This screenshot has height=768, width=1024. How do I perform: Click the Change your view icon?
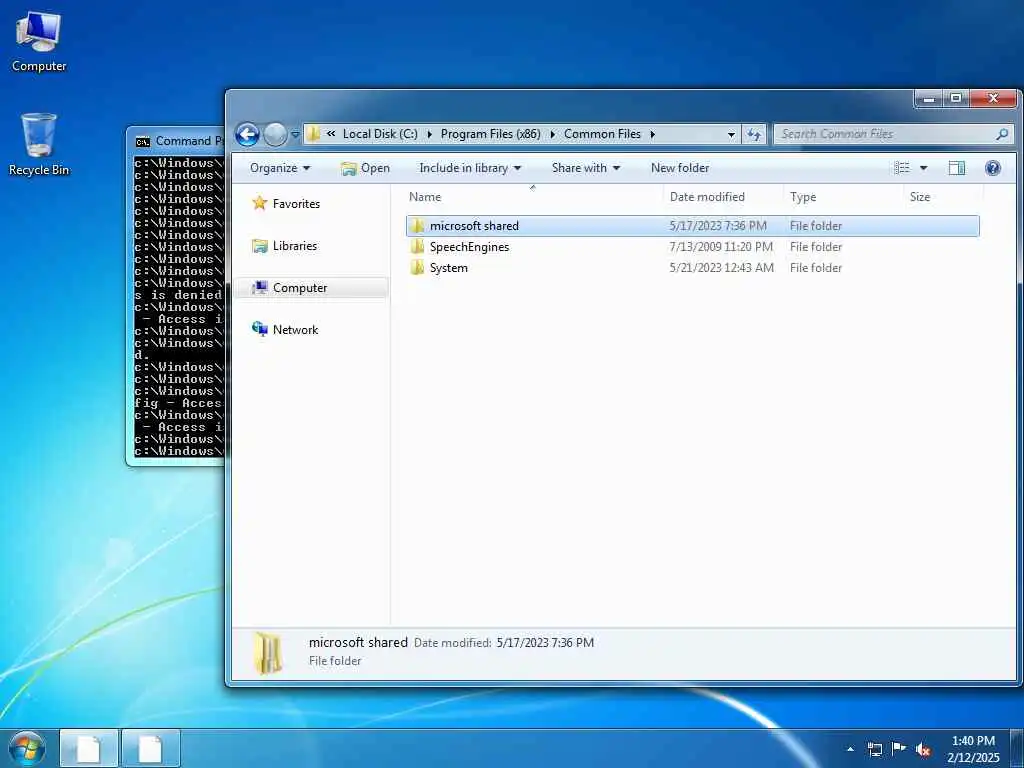coord(902,168)
